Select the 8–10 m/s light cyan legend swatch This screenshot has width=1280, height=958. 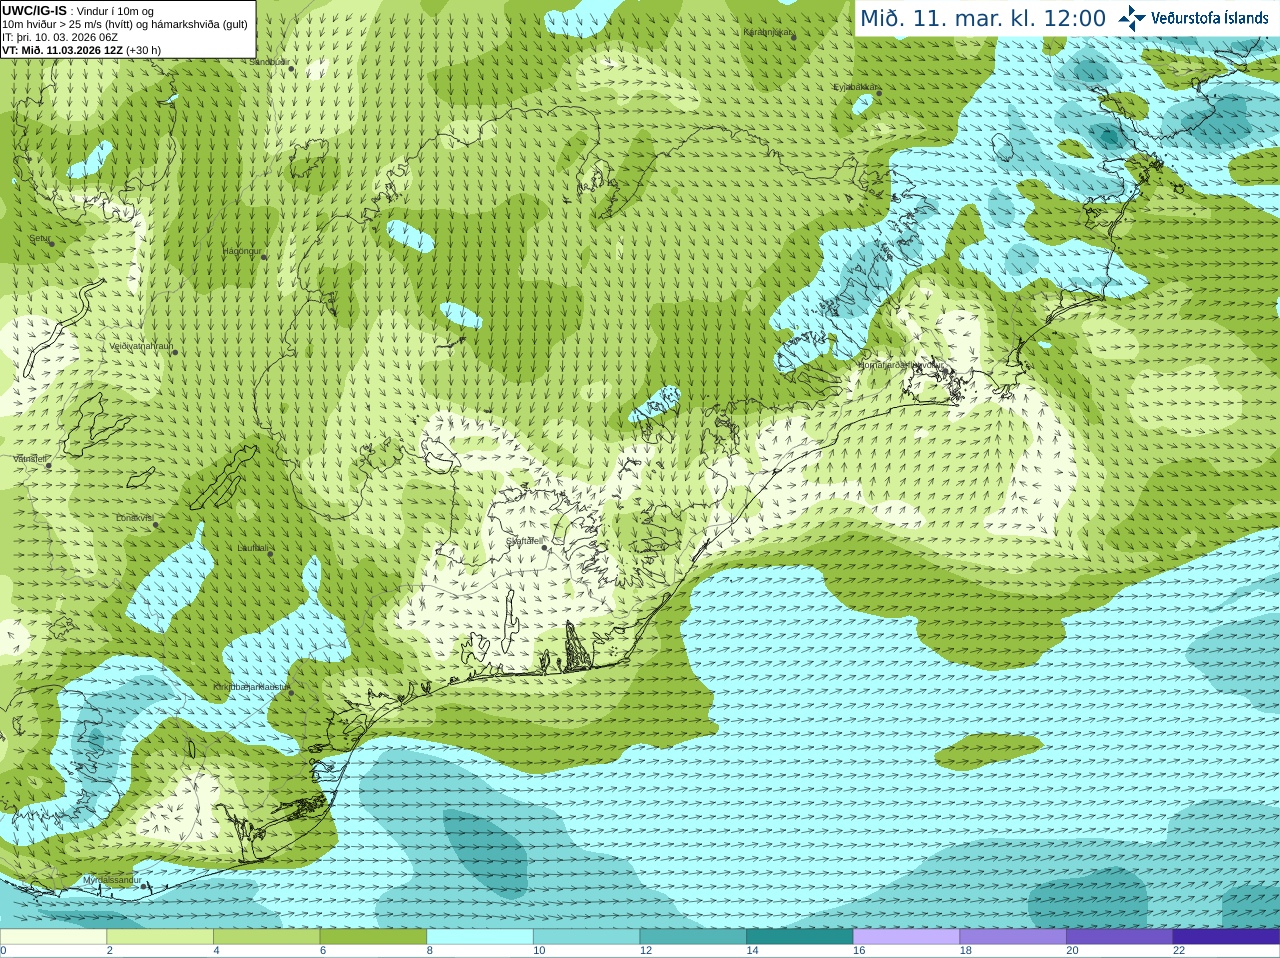pos(480,937)
